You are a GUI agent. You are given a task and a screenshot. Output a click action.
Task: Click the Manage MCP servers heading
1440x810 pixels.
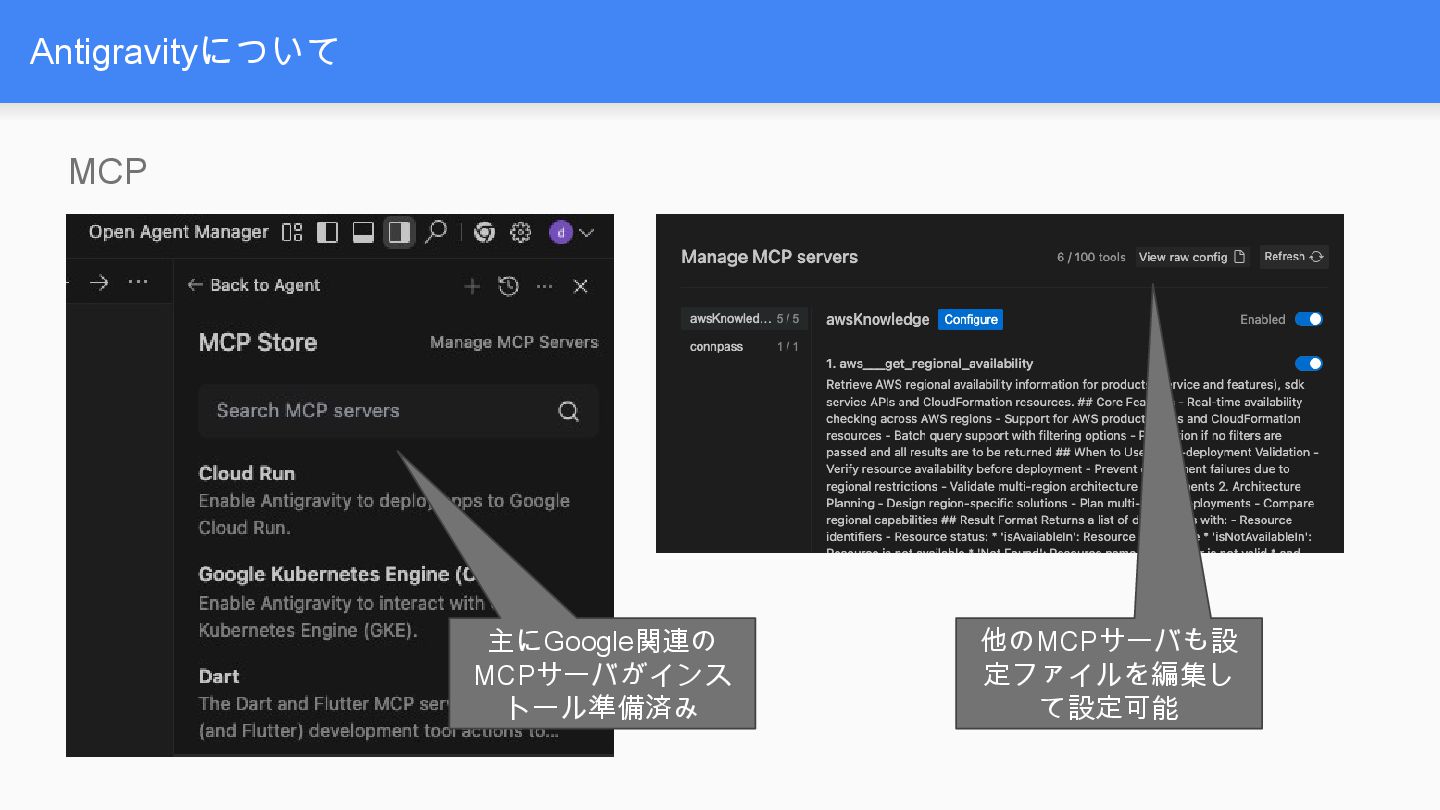tap(769, 257)
